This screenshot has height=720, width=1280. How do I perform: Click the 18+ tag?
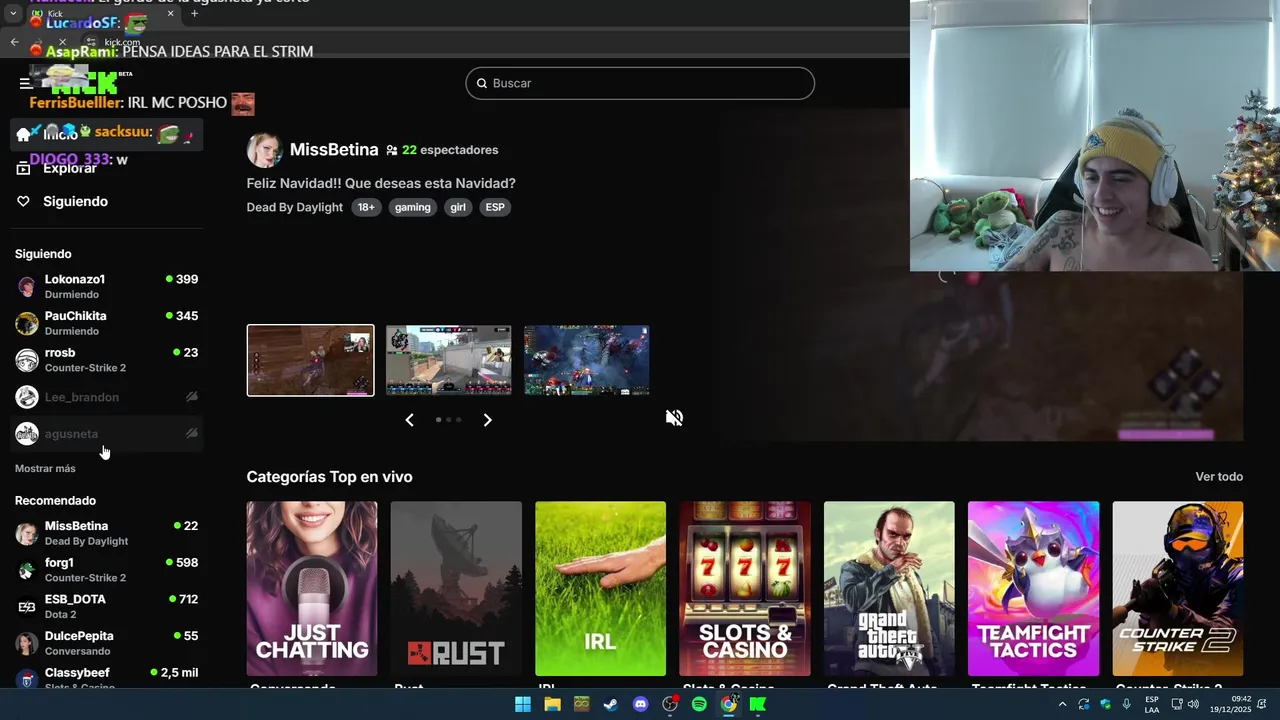pyautogui.click(x=366, y=207)
